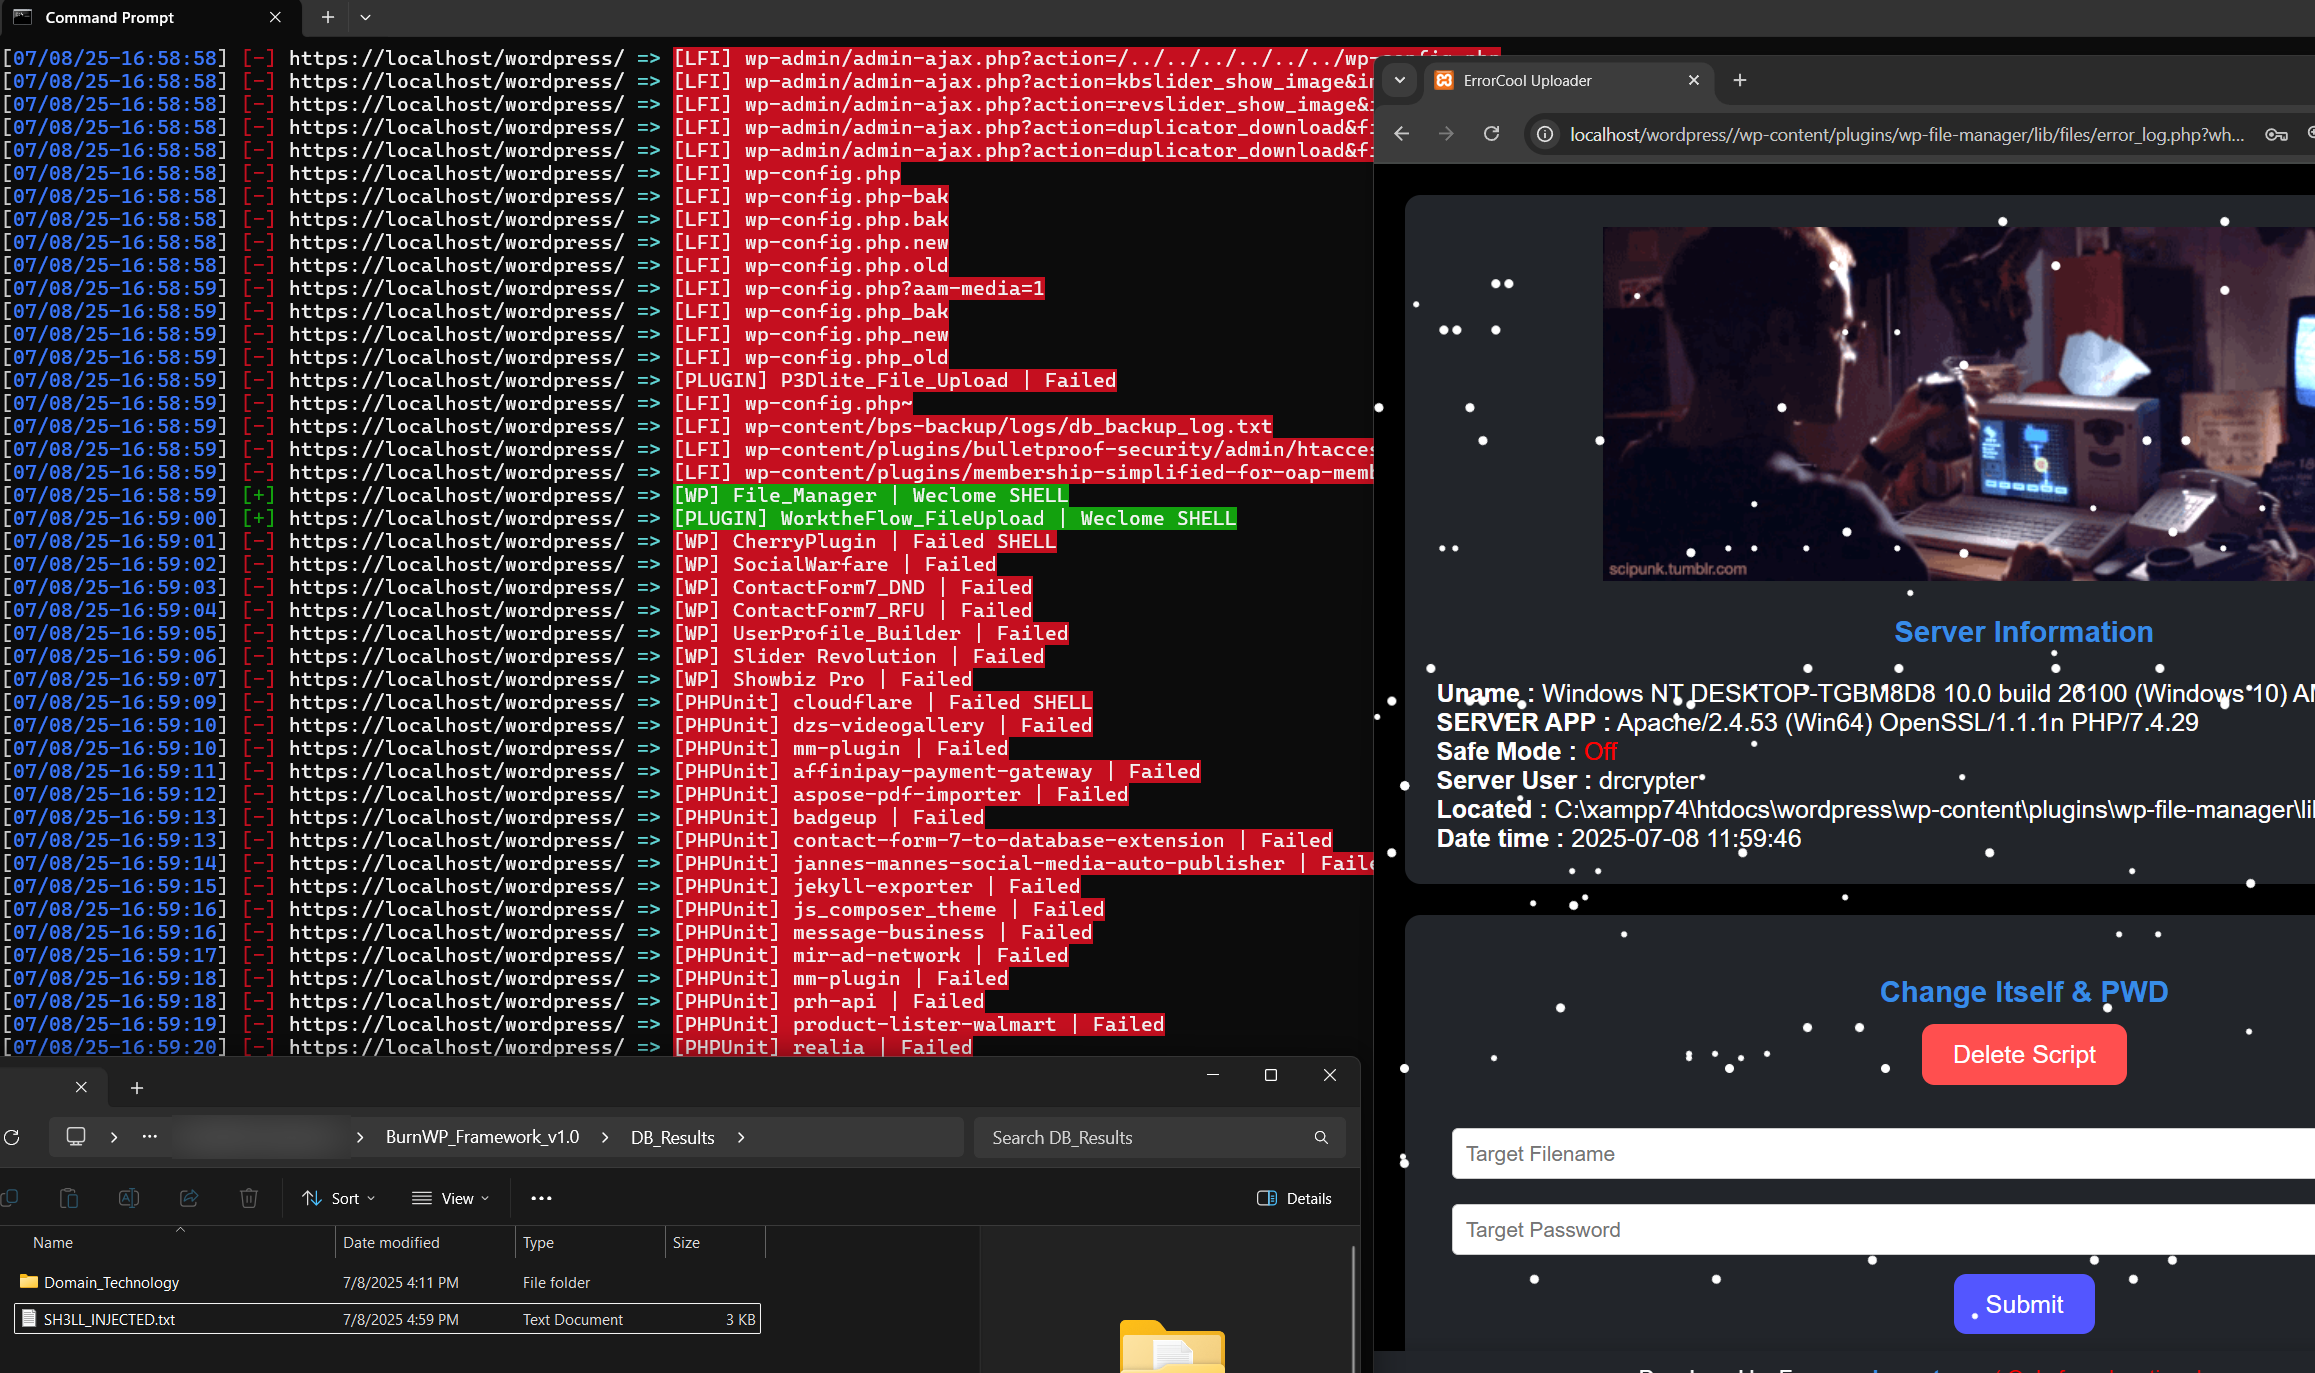Click the Paste icon in File Explorer toolbar
2315x1373 pixels.
pos(69,1198)
